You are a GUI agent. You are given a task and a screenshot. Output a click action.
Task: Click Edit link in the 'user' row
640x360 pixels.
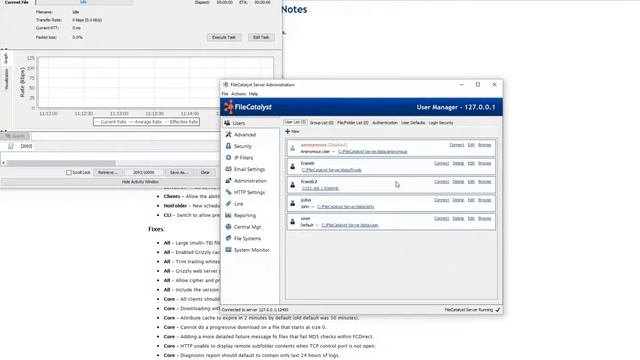click(471, 218)
